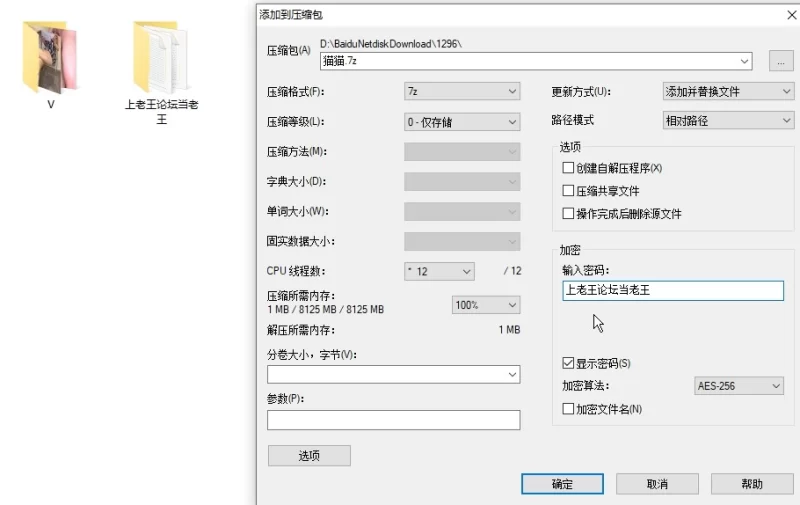Expand the 路径模式 相对路径 dropdown

[x=728, y=121]
